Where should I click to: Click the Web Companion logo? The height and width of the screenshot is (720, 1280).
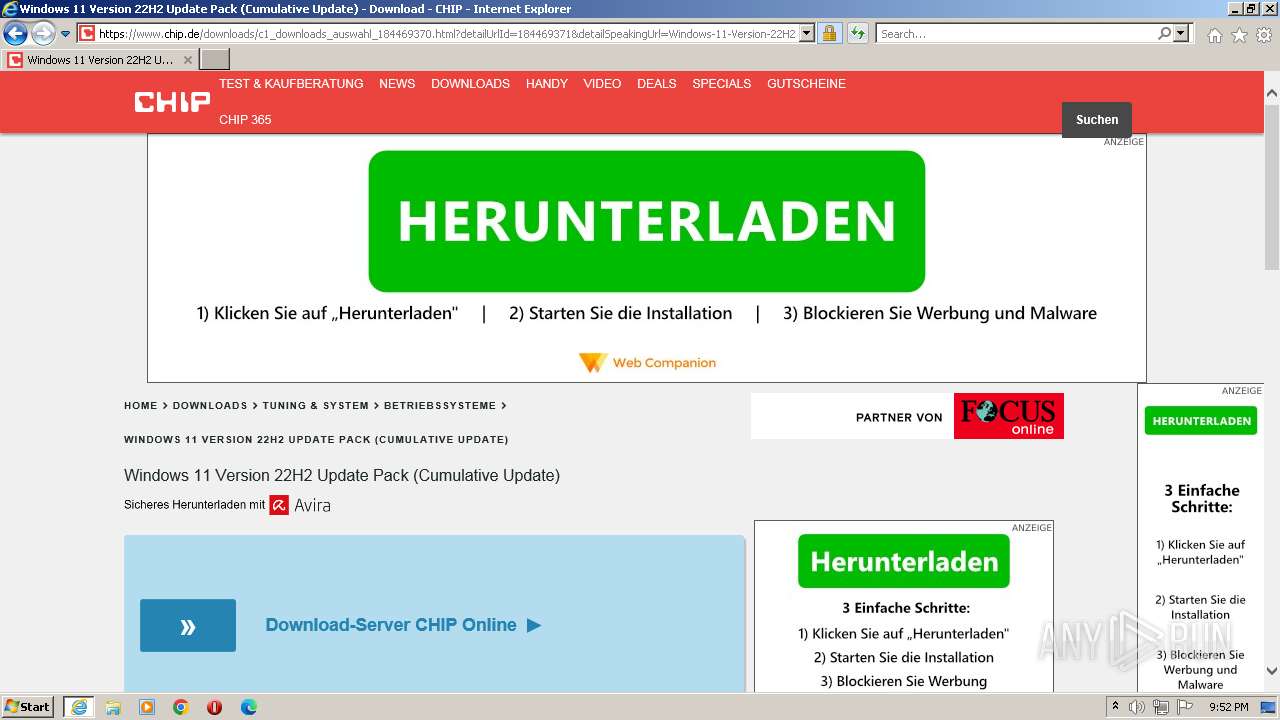click(647, 363)
